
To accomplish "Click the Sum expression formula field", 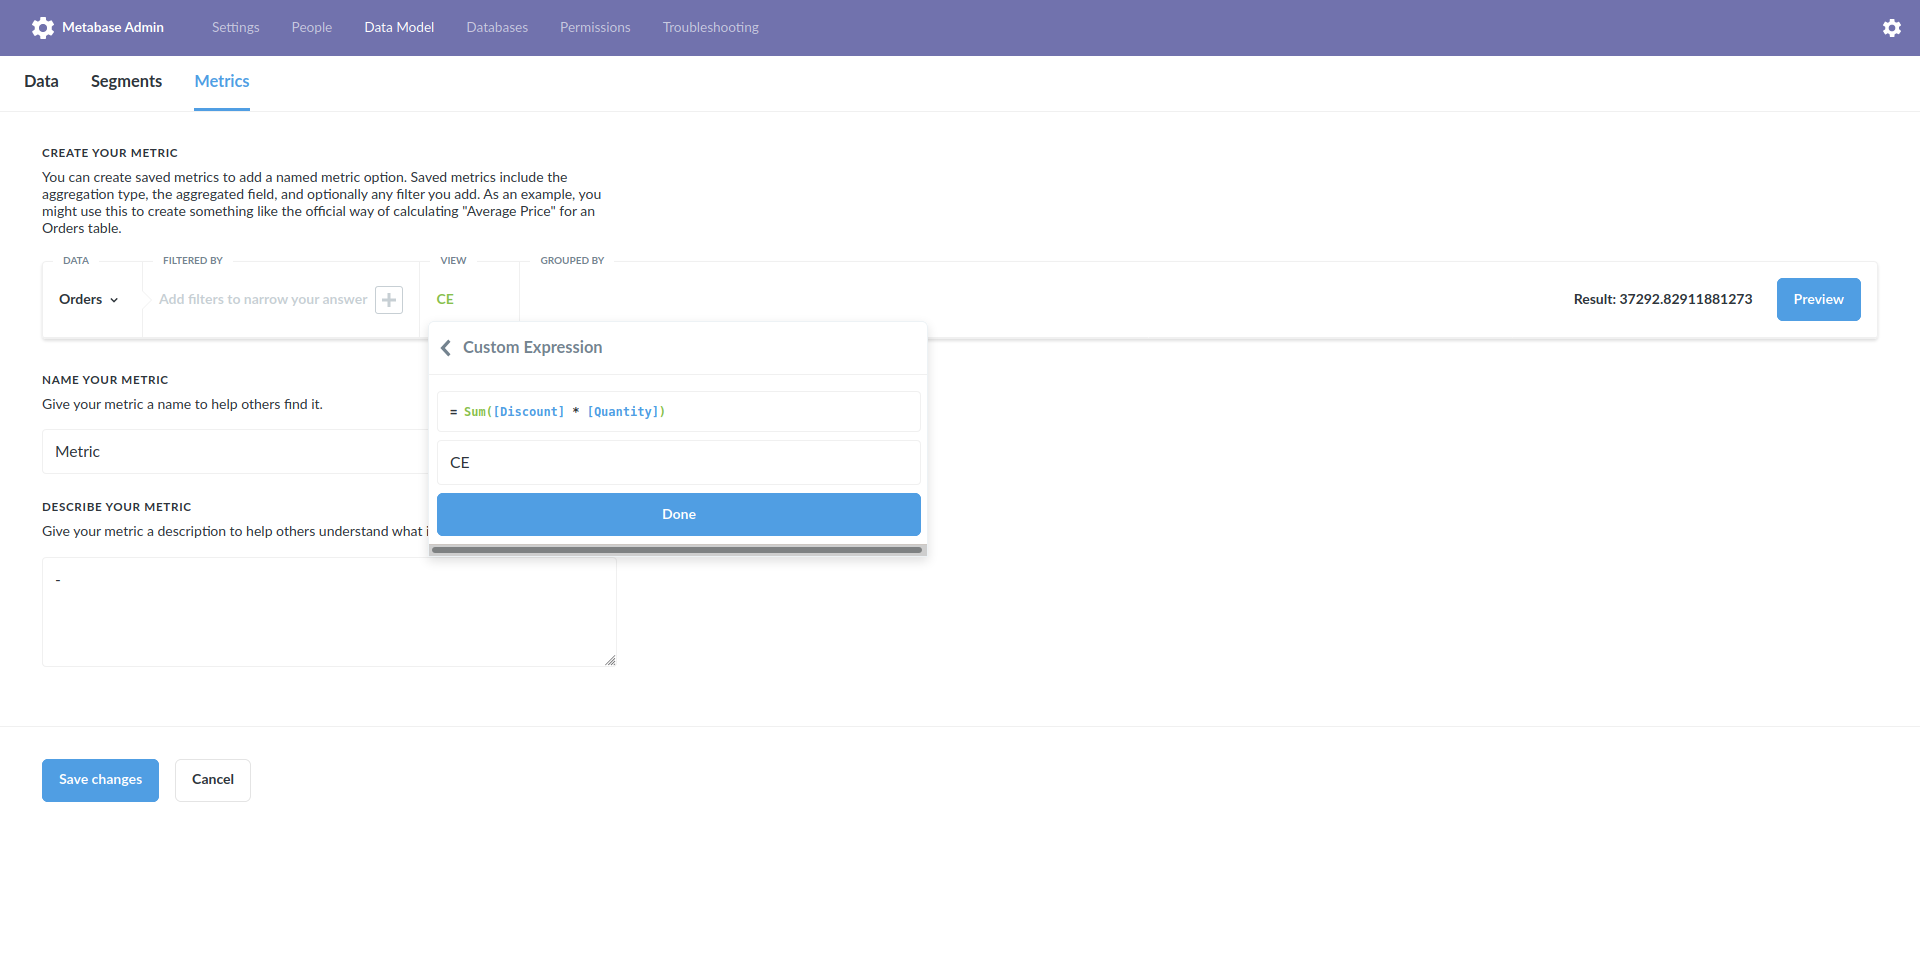I will pyautogui.click(x=679, y=412).
